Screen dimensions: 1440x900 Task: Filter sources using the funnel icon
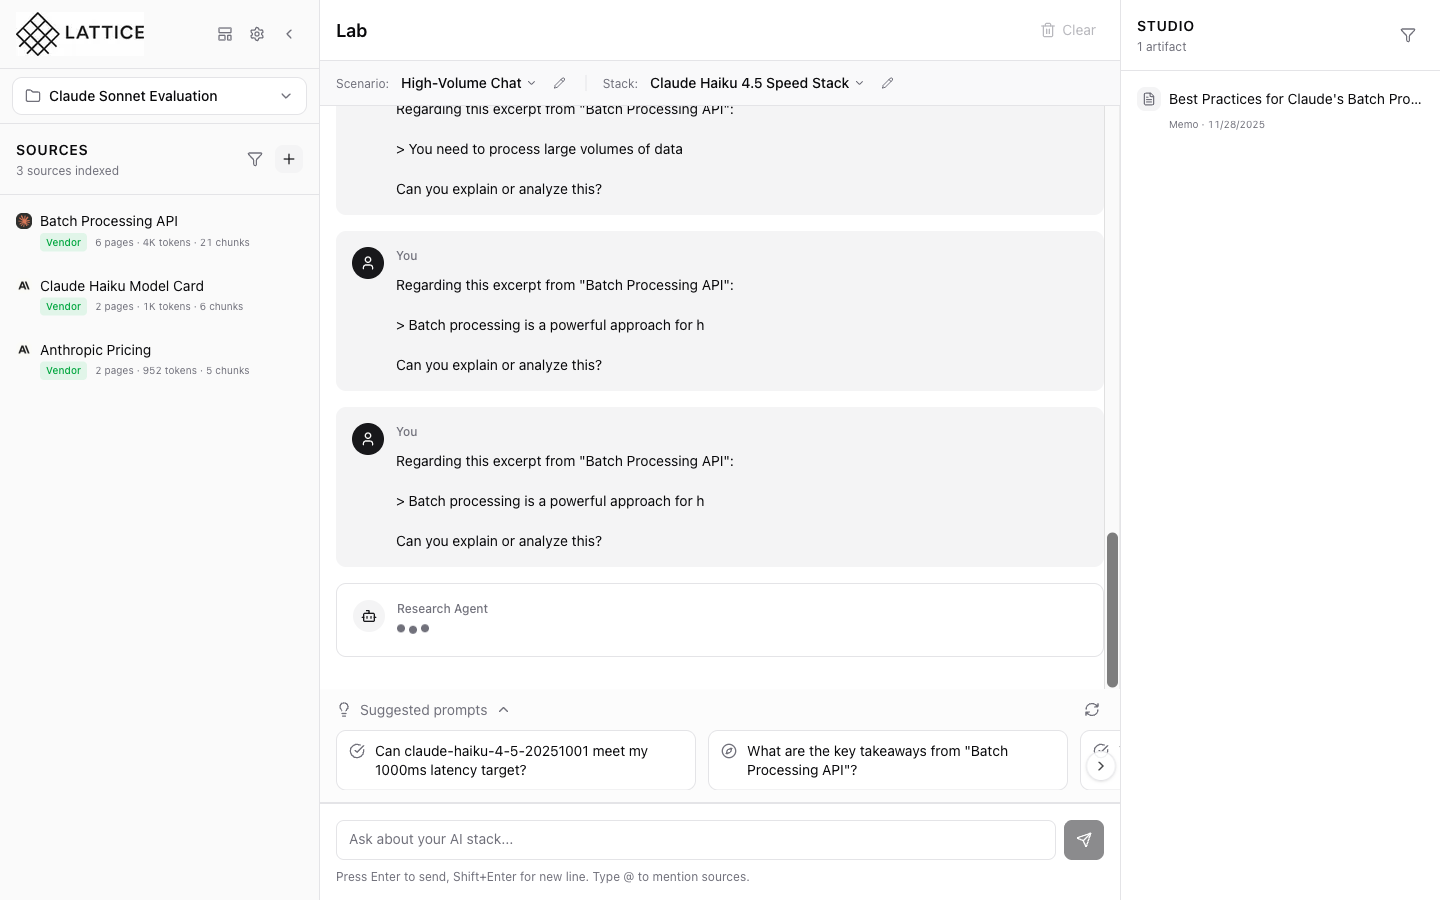point(255,159)
